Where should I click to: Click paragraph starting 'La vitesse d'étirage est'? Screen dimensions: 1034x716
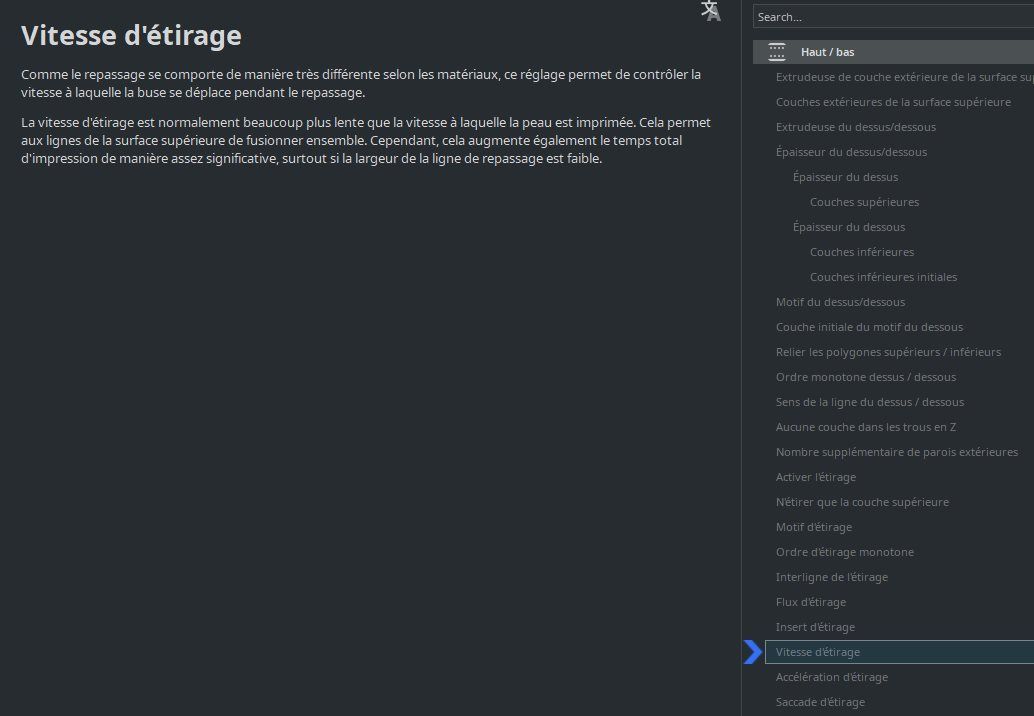click(366, 141)
